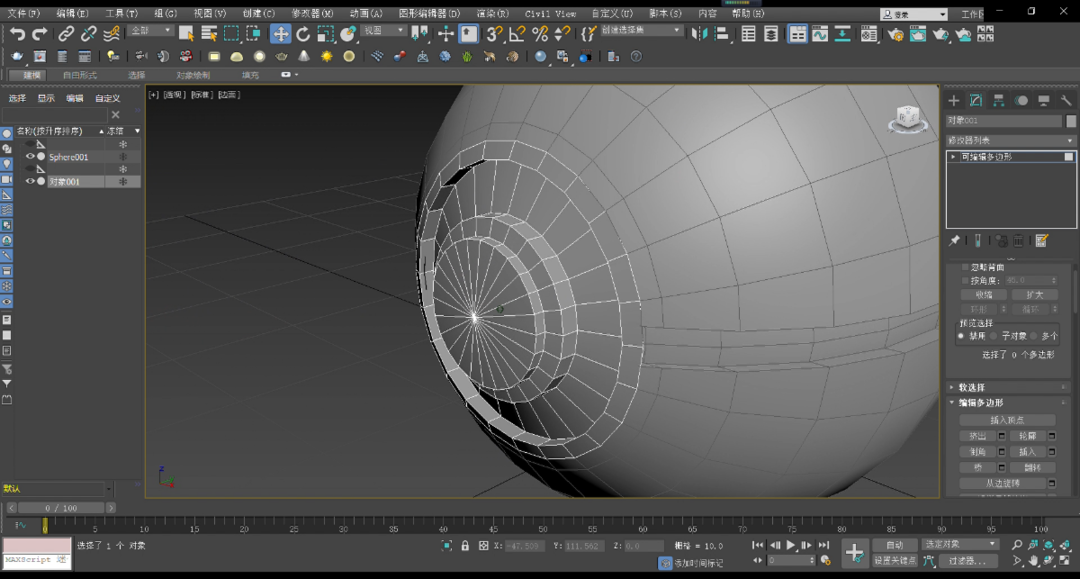
Task: Click the Undo arrow in the main toolbar
Action: point(17,34)
